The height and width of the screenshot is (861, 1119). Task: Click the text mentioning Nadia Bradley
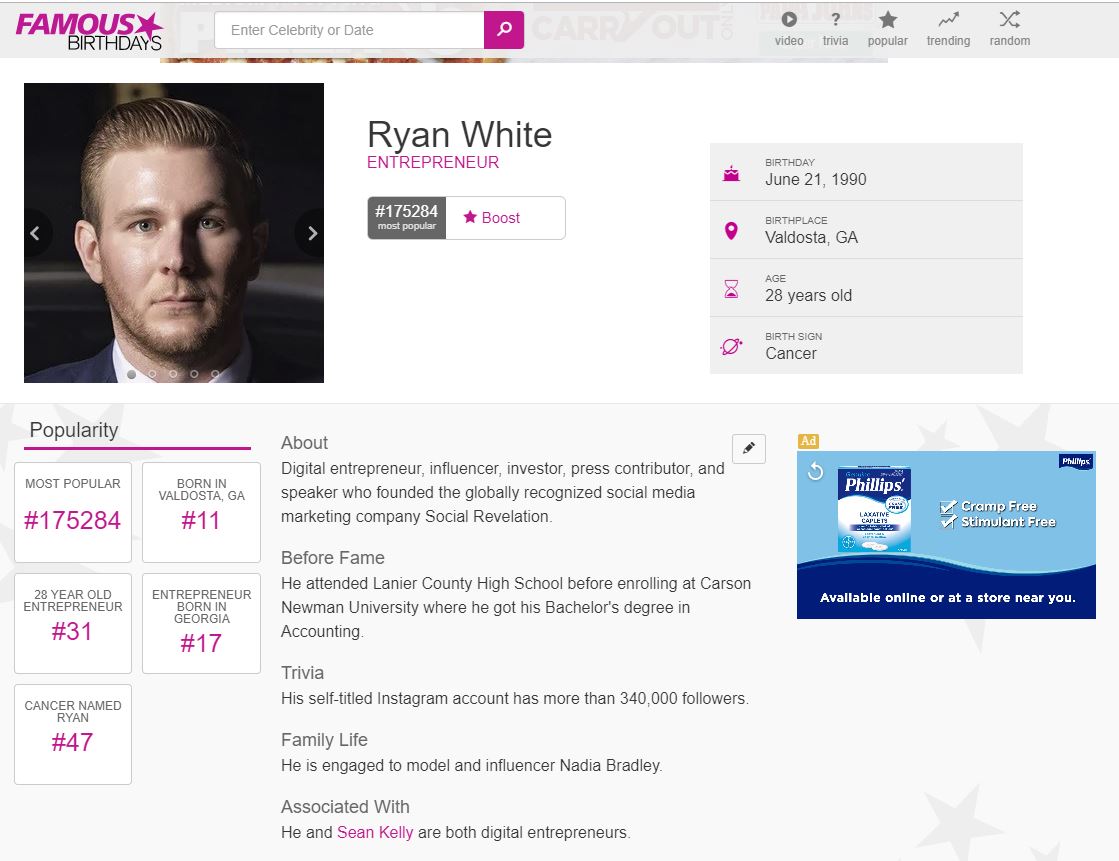click(x=472, y=765)
